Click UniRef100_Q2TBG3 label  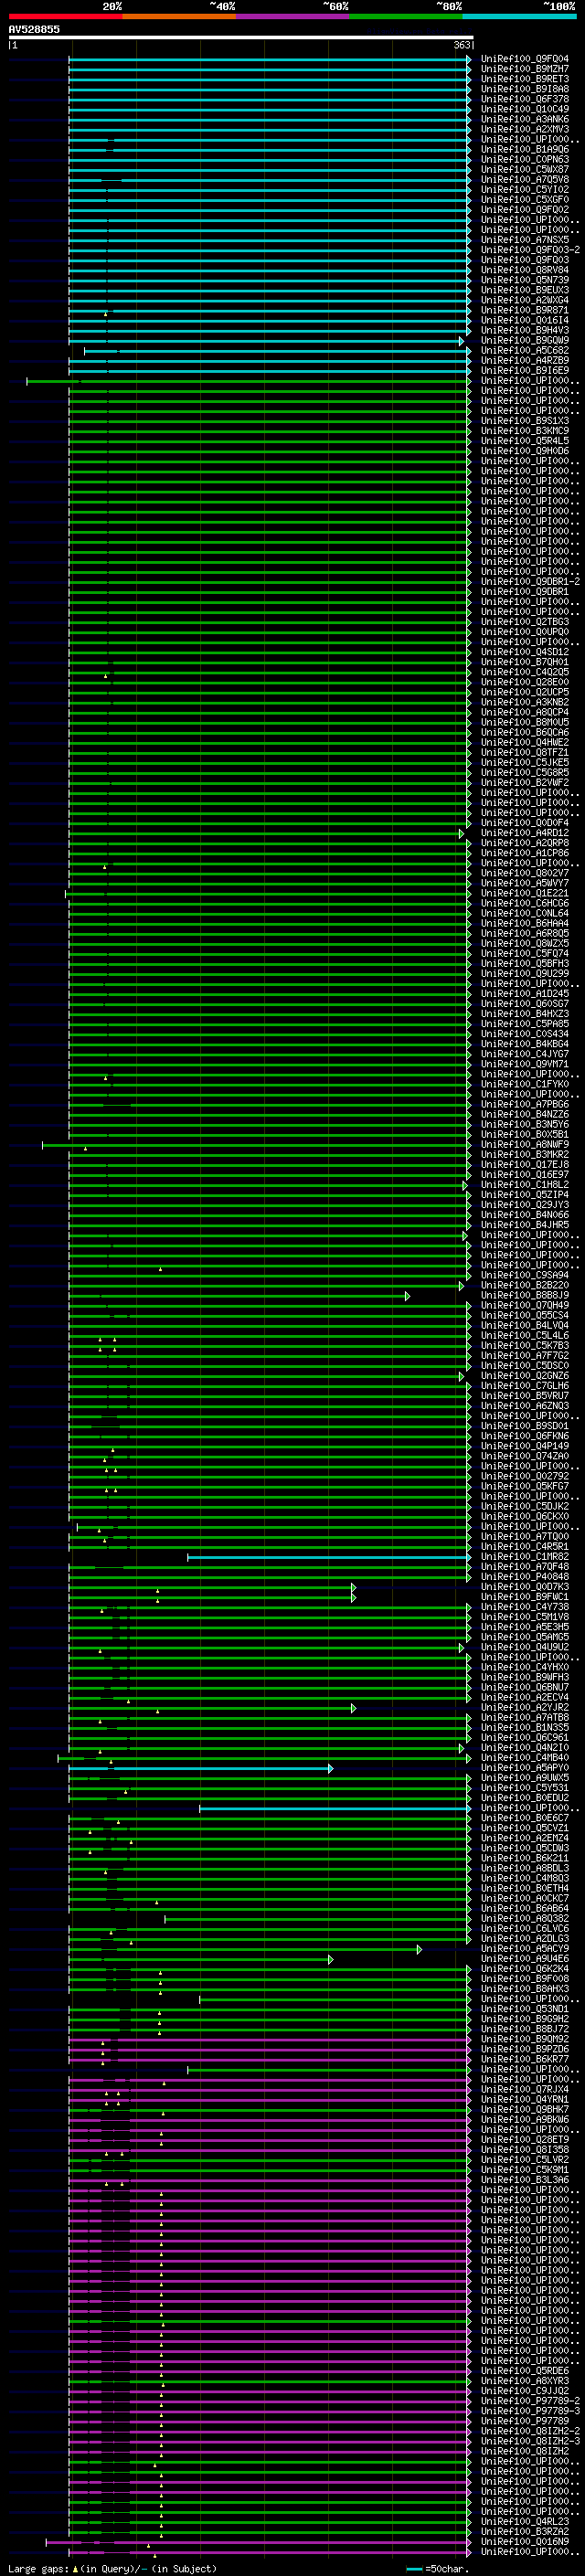524,622
